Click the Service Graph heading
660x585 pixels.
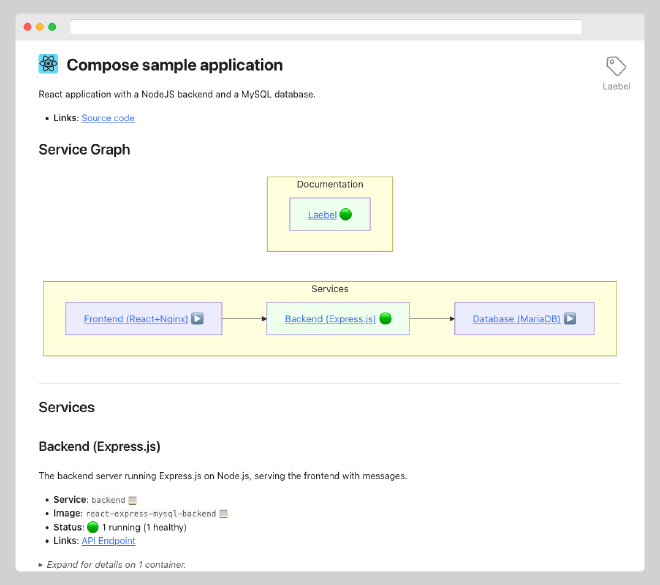pyautogui.click(x=84, y=150)
